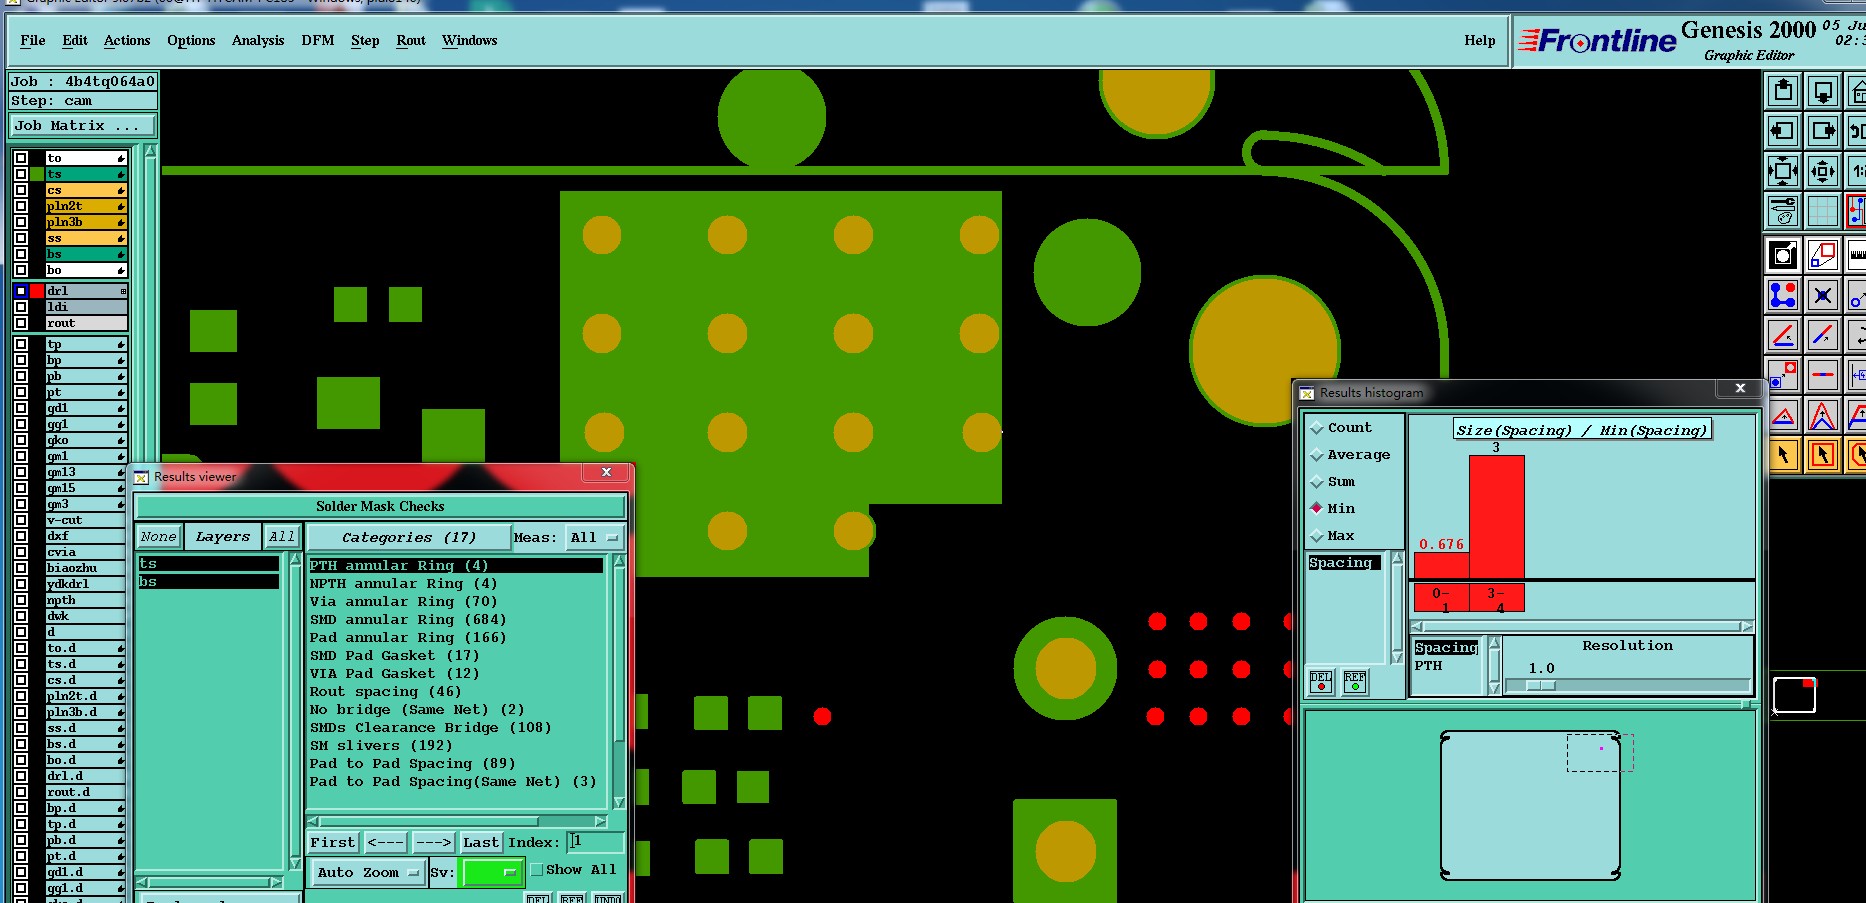Image resolution: width=1866 pixels, height=903 pixels.
Task: Select 'SM slivers (192)' category row
Action: [x=456, y=746]
